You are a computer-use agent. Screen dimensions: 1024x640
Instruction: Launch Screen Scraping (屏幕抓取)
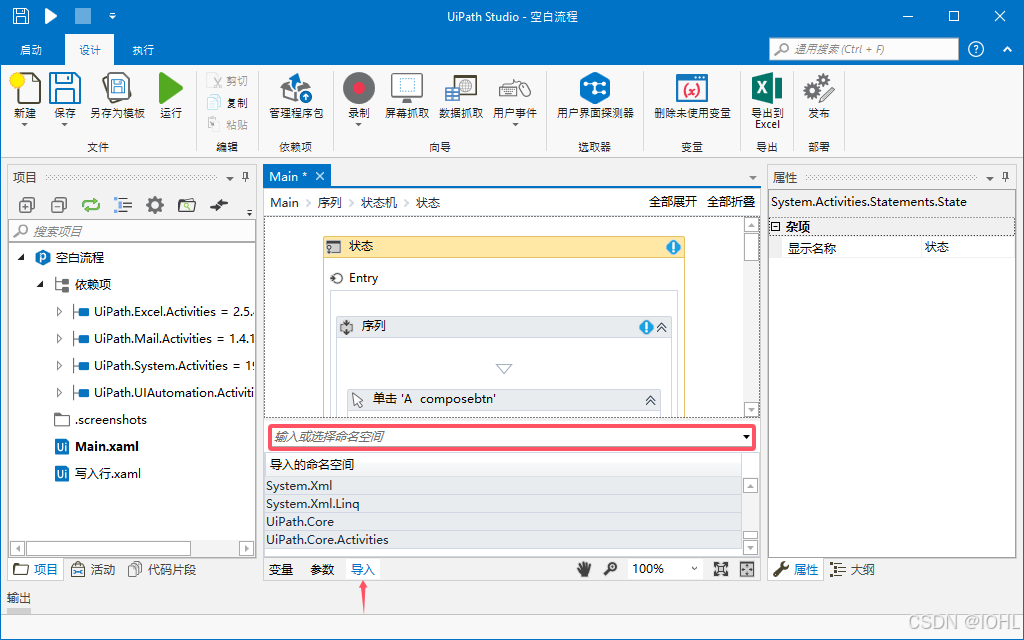[x=407, y=89]
